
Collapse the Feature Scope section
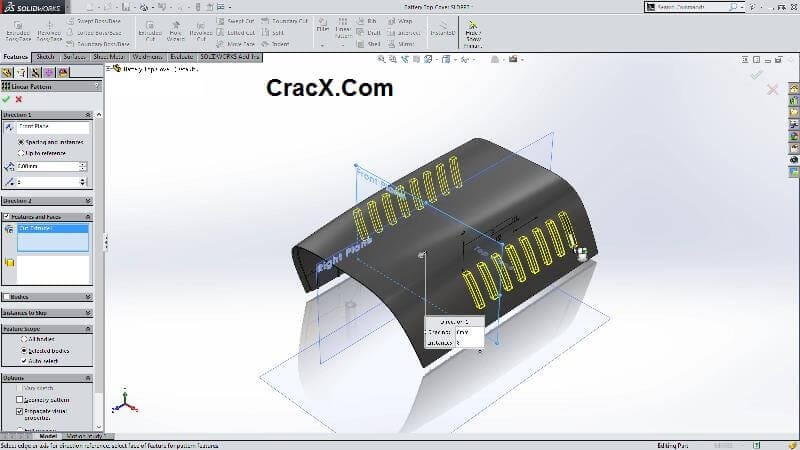[x=88, y=329]
